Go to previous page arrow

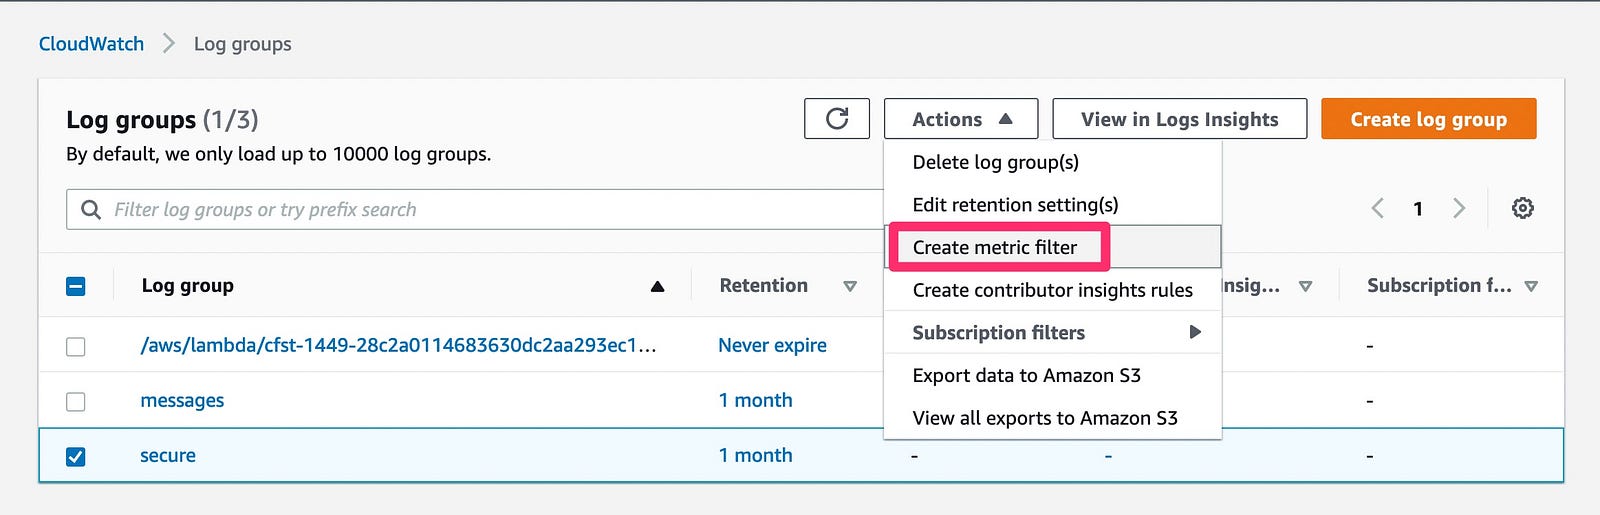tap(1378, 208)
